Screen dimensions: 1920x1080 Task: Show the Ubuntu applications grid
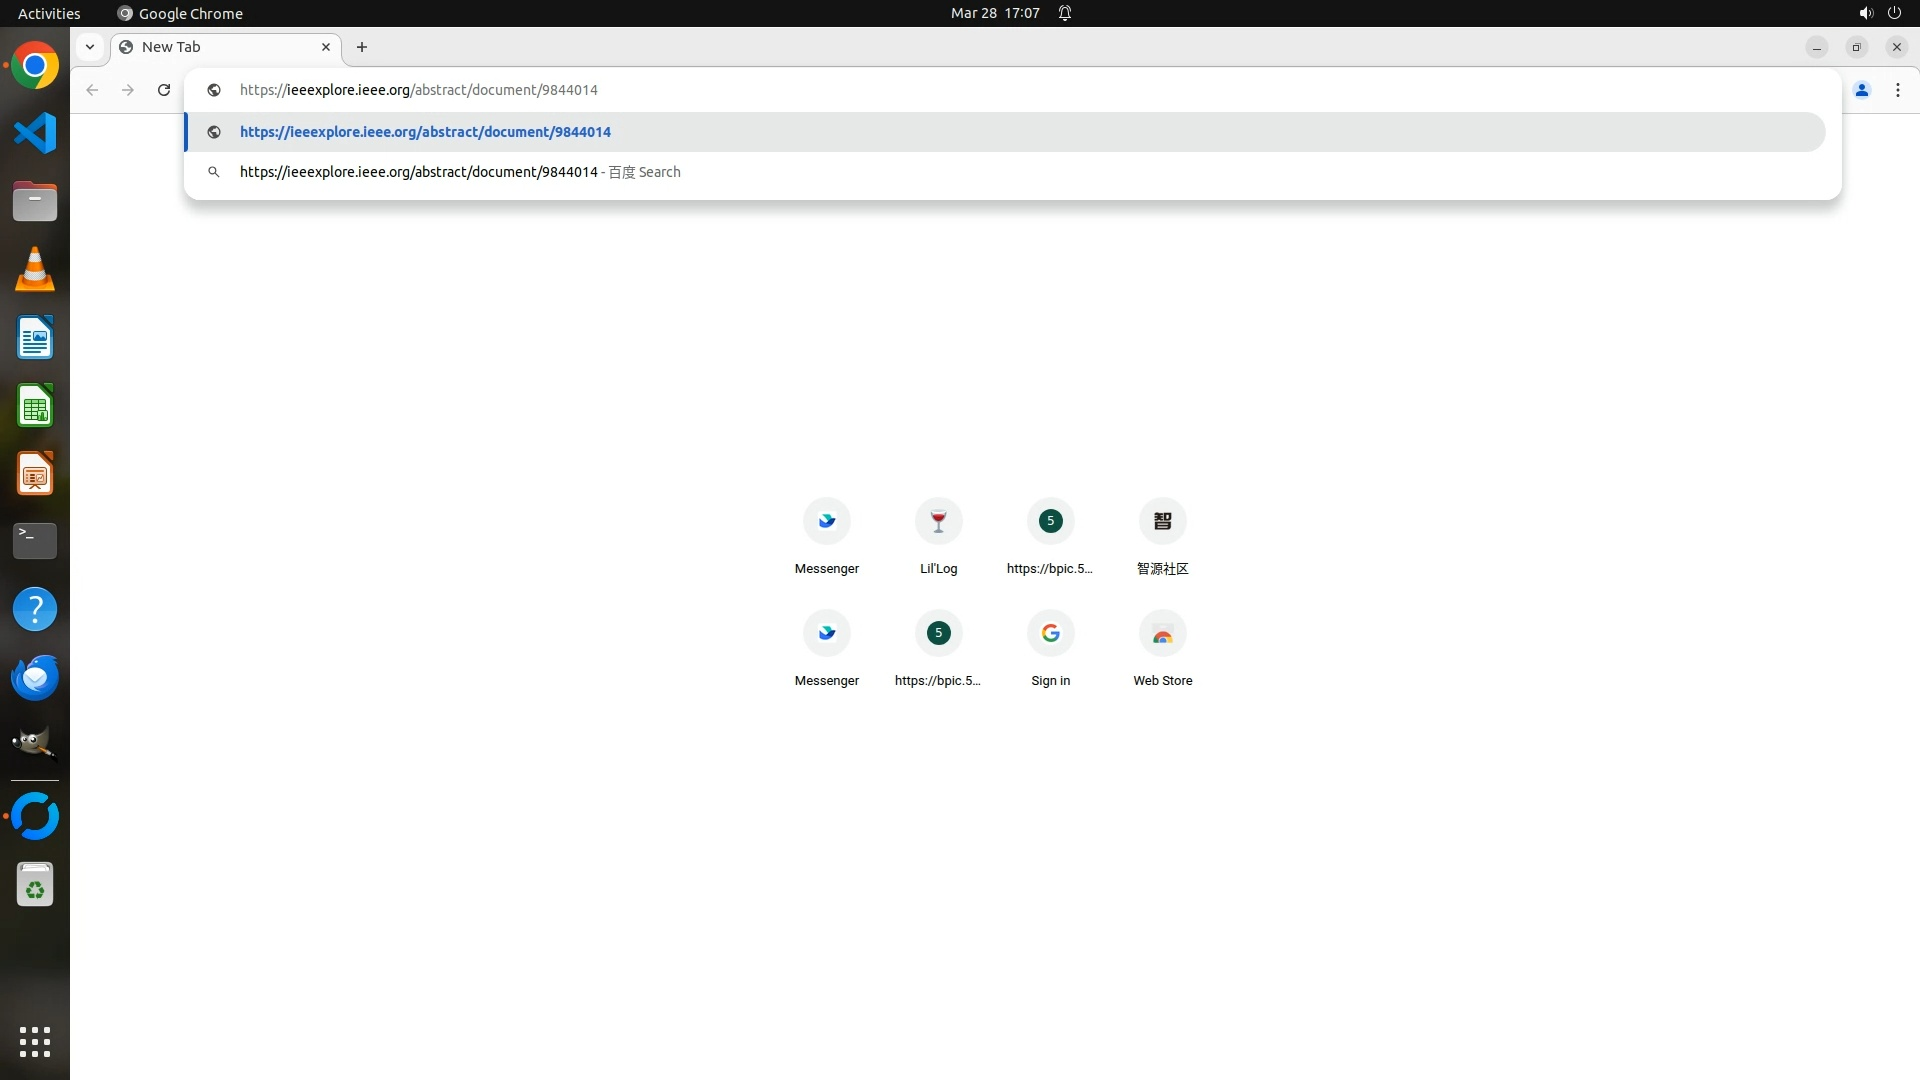35,1041
